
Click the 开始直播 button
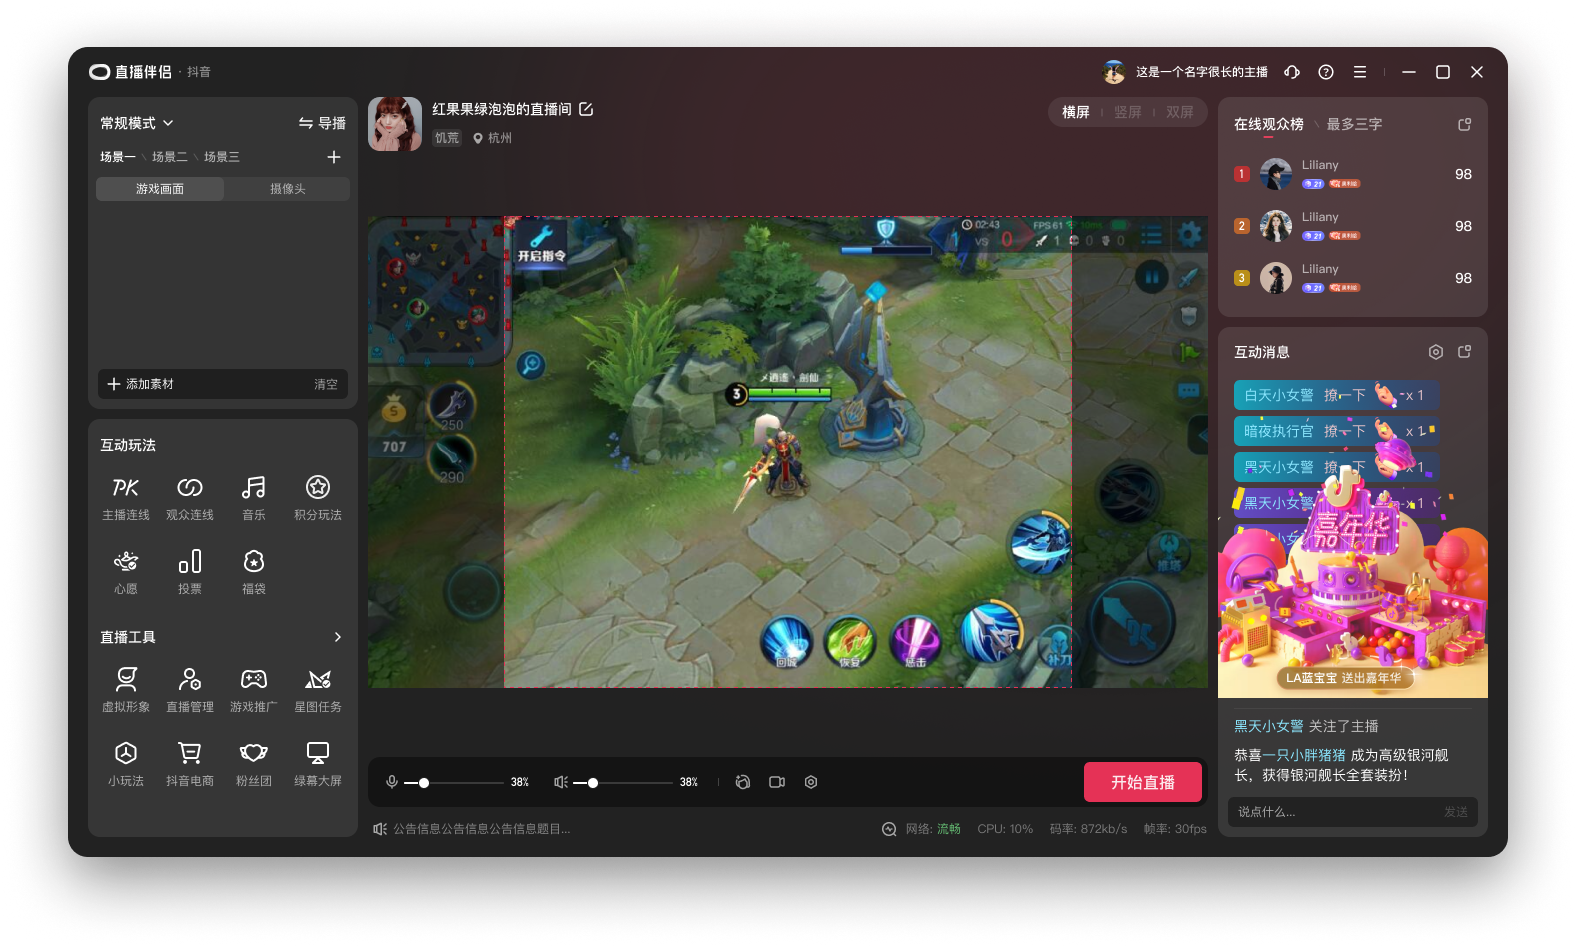click(1143, 782)
